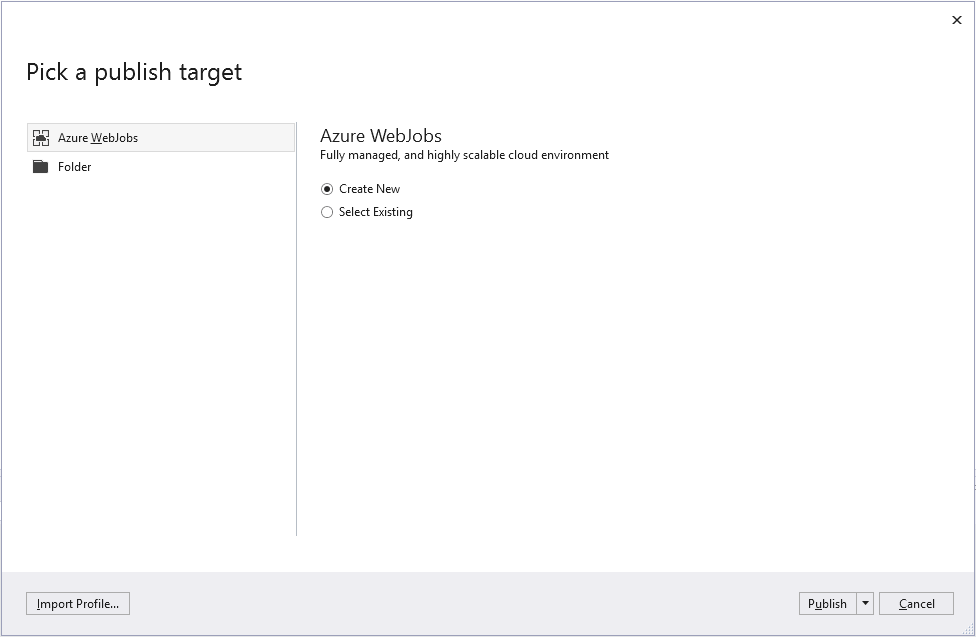Click the 'Pick a publish target' title
This screenshot has height=637, width=976.
[x=134, y=72]
